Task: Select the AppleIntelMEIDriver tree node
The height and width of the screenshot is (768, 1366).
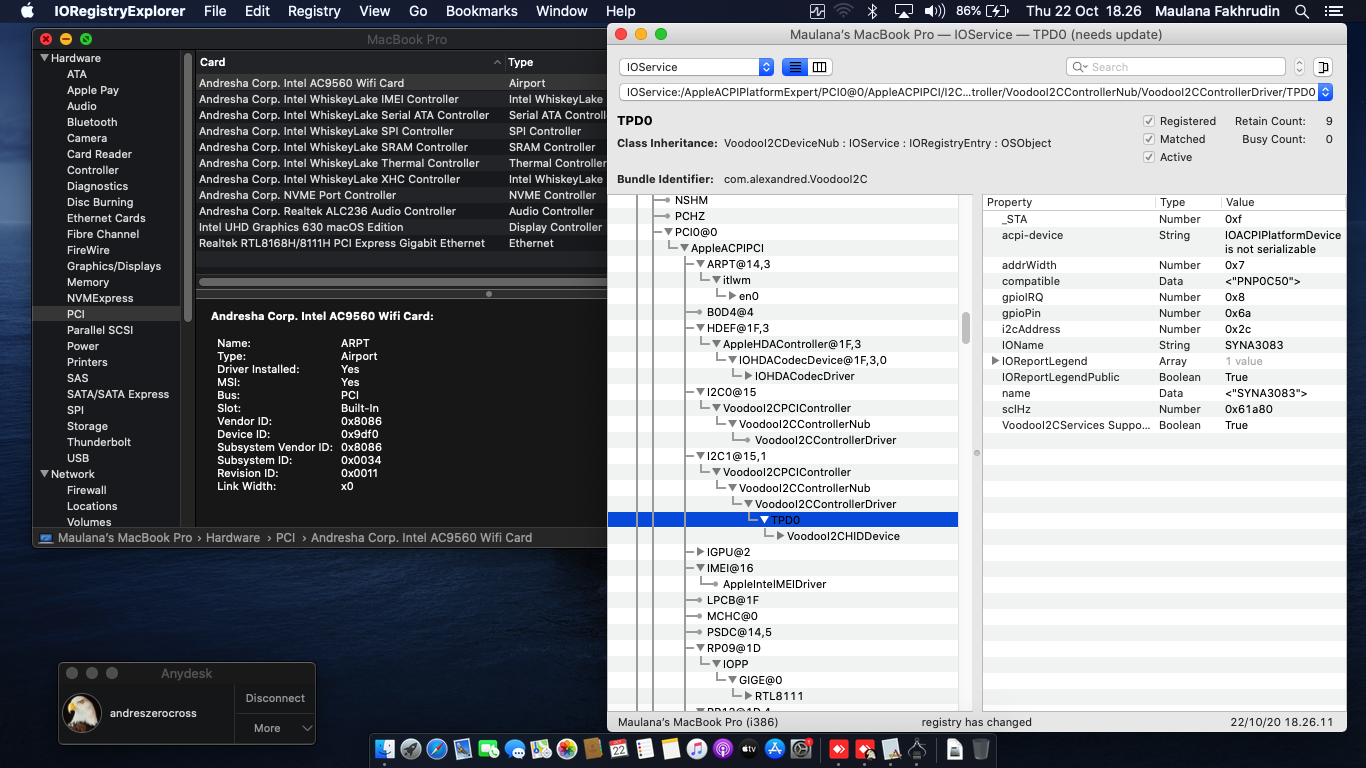Action: pyautogui.click(x=775, y=584)
